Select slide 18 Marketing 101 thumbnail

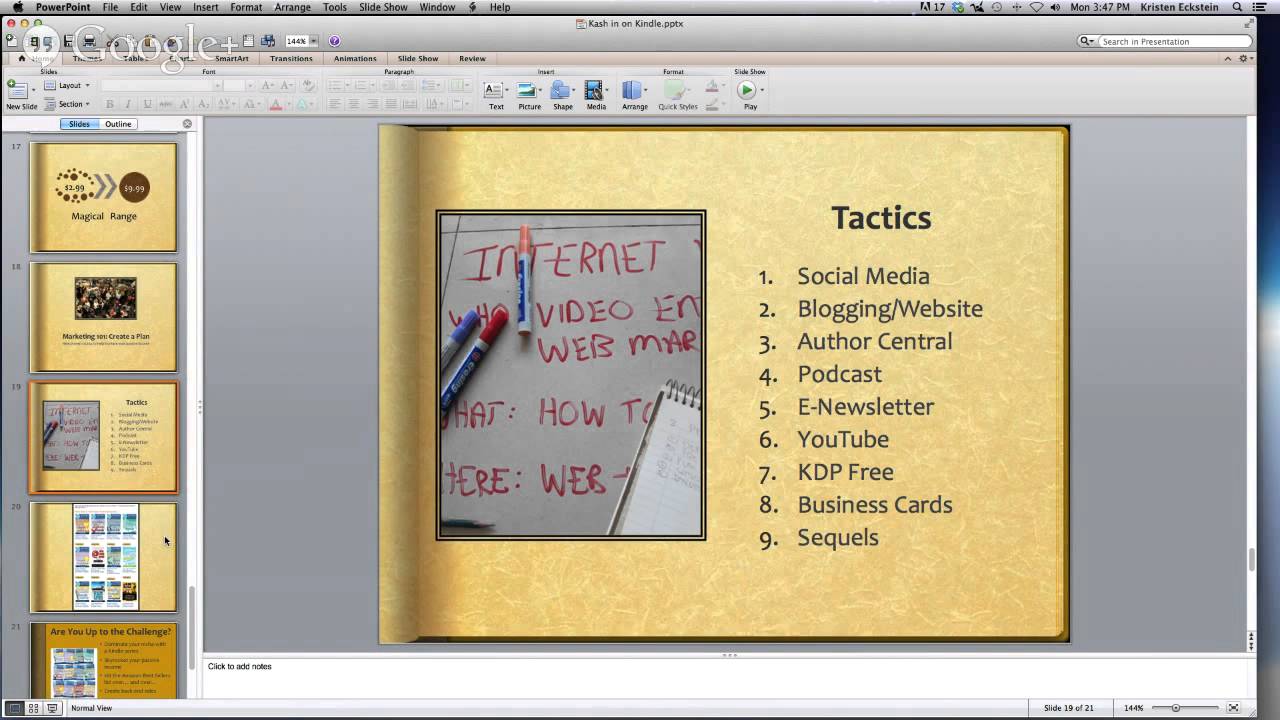pyautogui.click(x=103, y=317)
